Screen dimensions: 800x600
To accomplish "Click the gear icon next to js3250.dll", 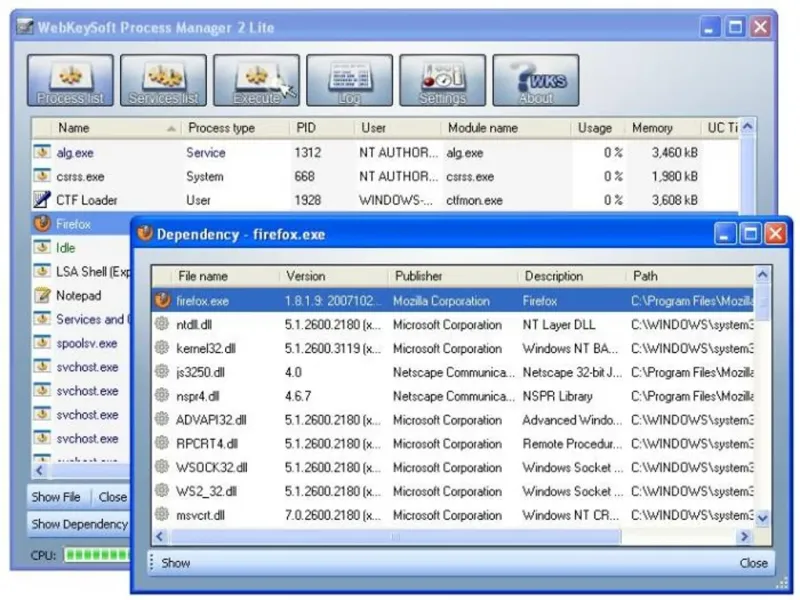I will tap(162, 371).
